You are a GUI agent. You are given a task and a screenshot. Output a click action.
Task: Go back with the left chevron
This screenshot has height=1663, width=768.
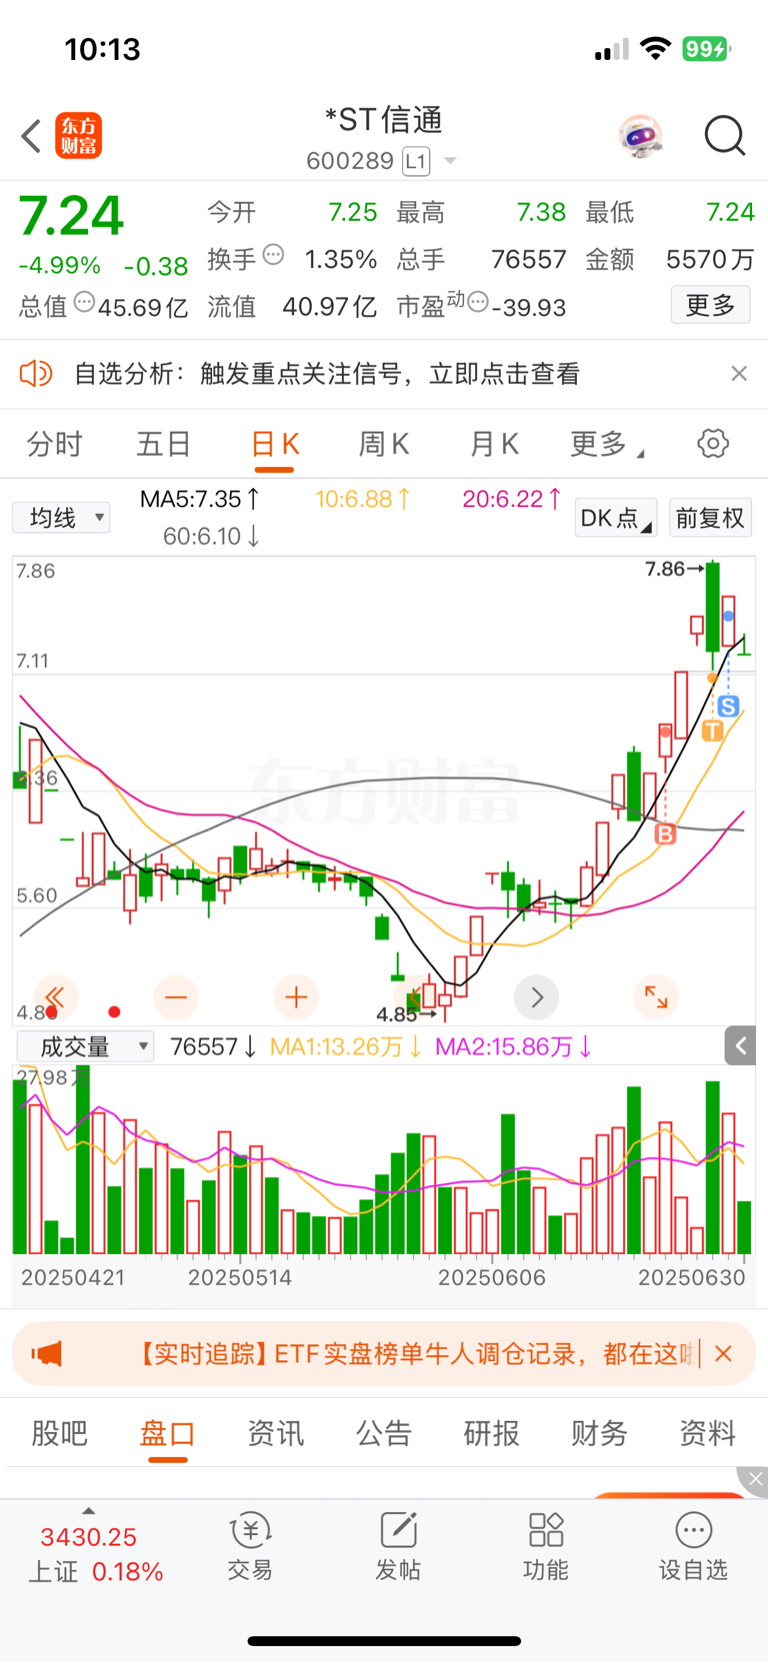[x=31, y=136]
